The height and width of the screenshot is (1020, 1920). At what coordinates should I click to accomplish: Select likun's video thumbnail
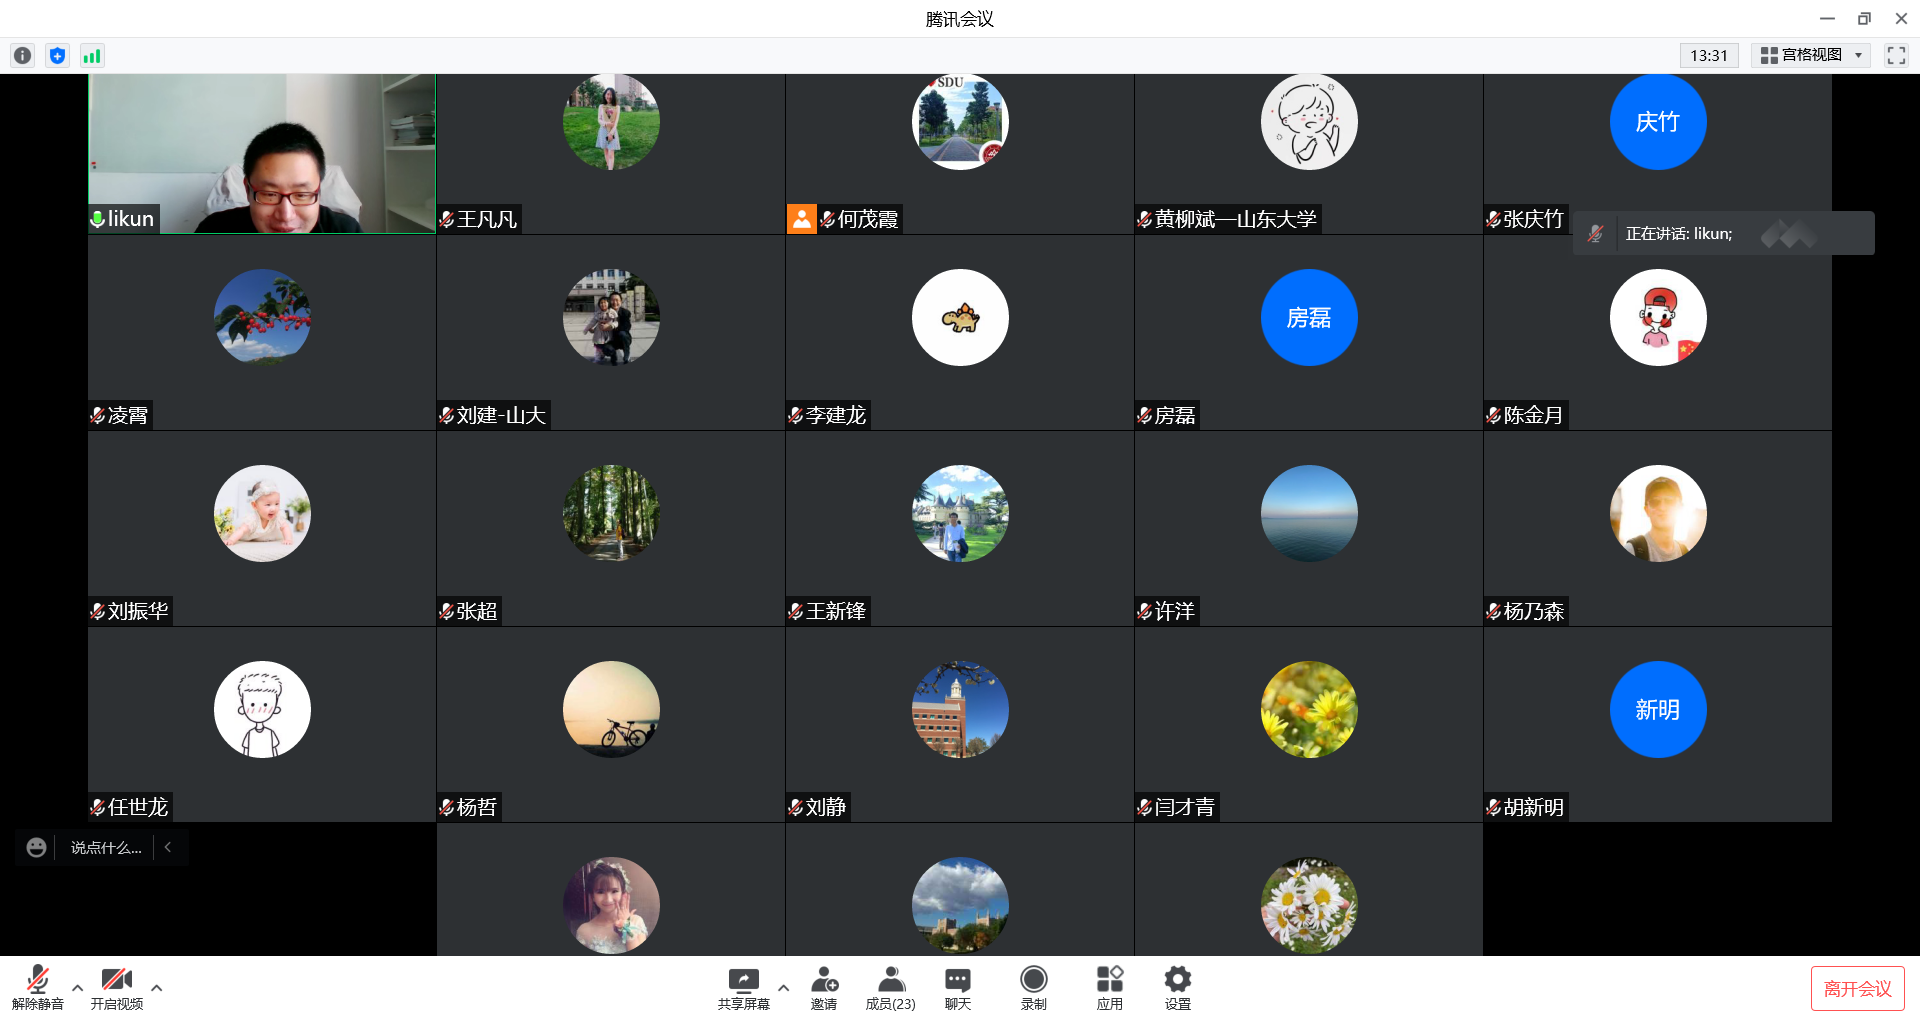click(262, 153)
